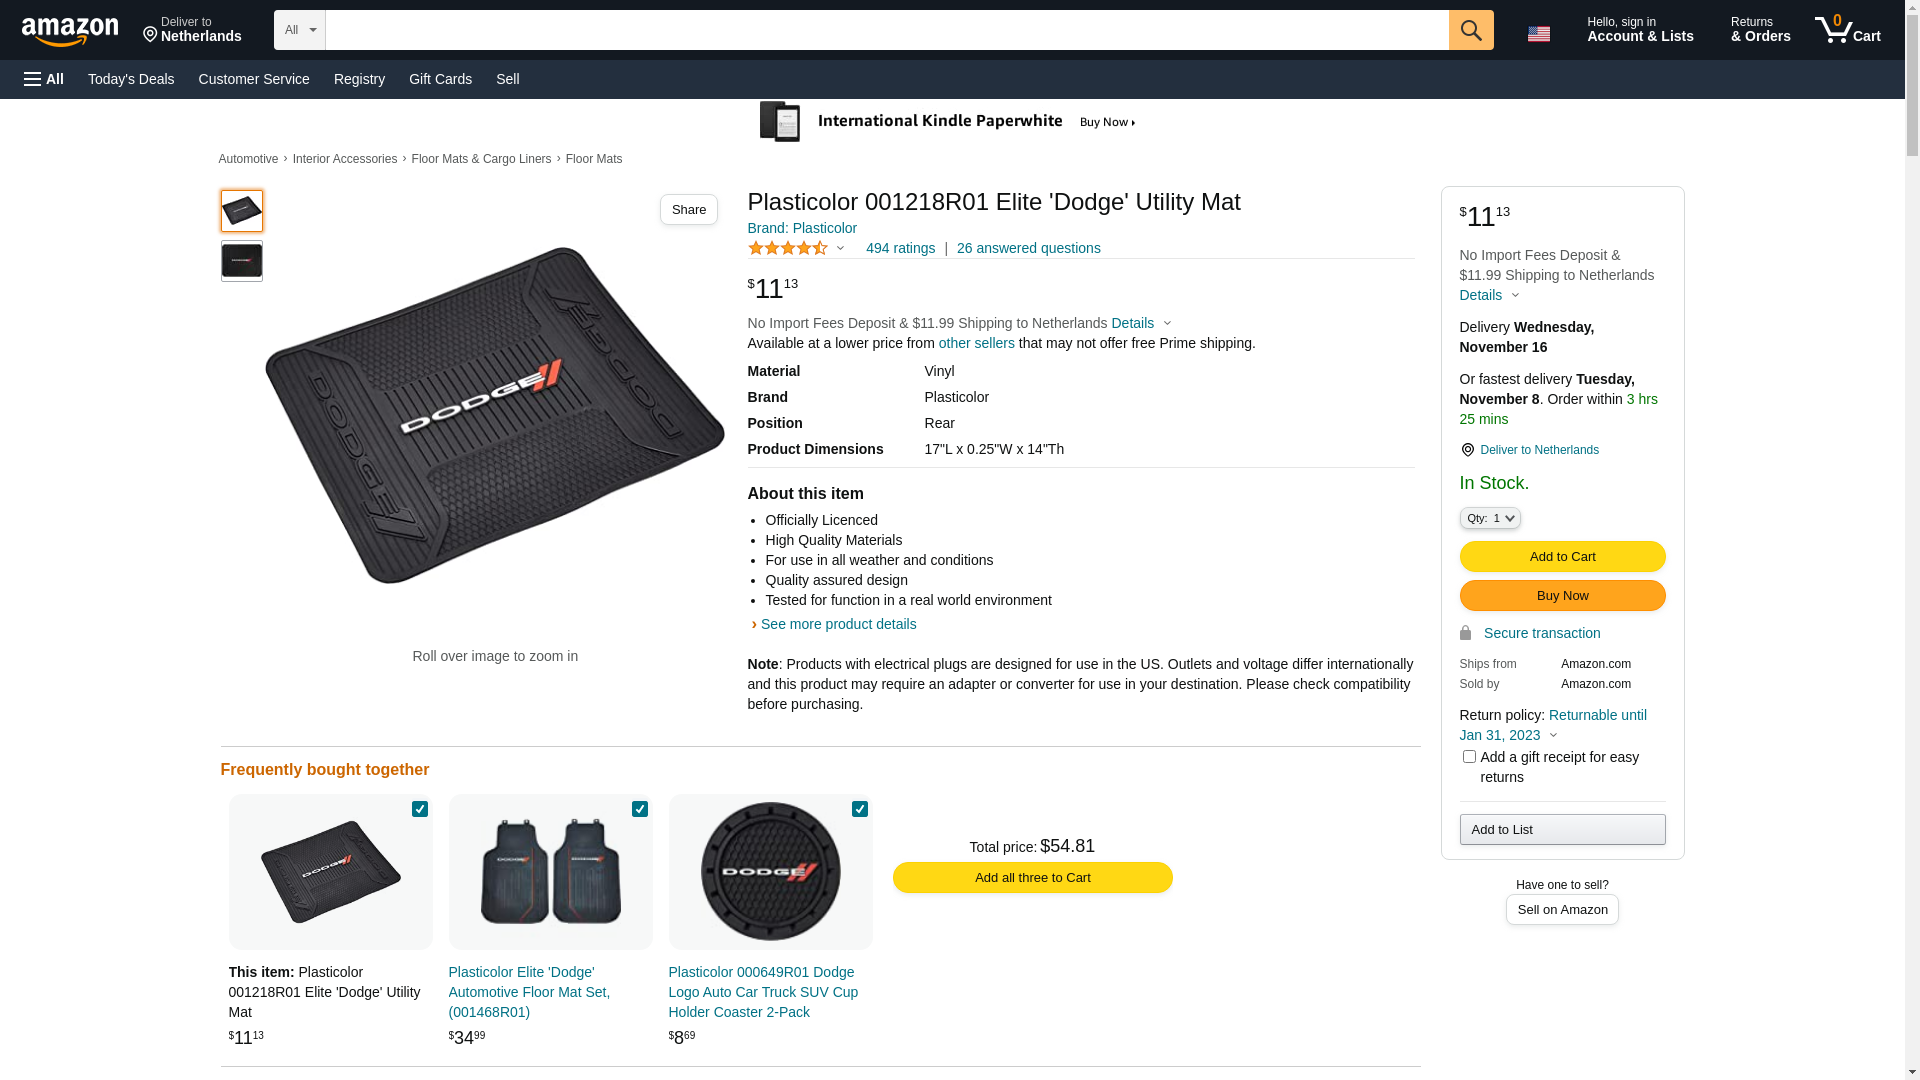Click the Amazon logo
1920x1080 pixels.
pyautogui.click(x=70, y=32)
